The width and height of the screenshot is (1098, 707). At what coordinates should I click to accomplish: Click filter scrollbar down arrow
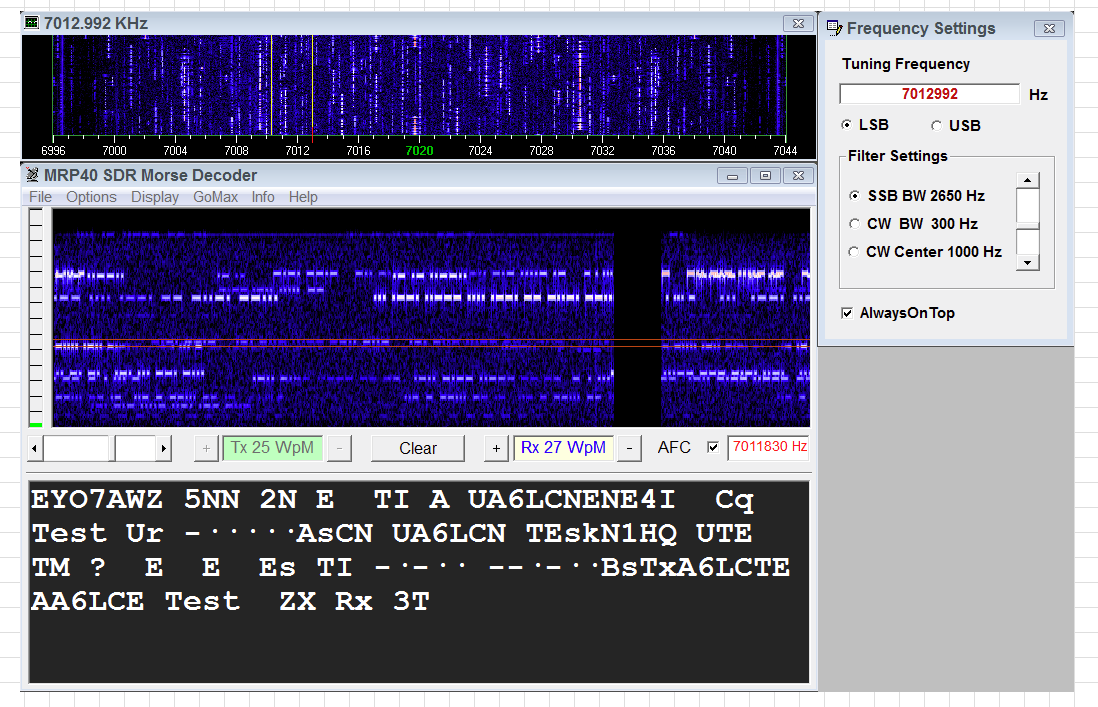pos(1027,262)
